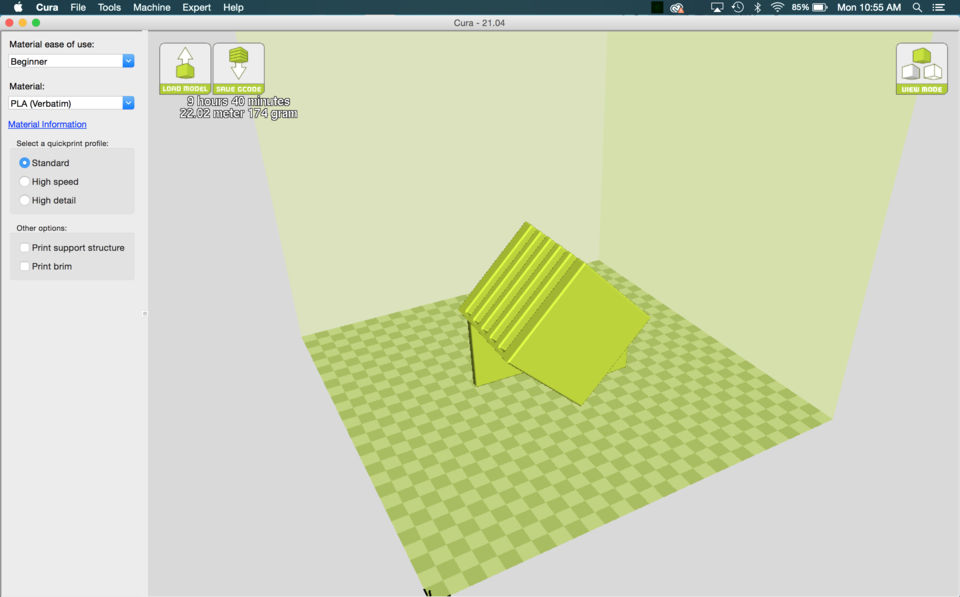This screenshot has height=597, width=960.
Task: Open the View Mode selector
Action: (x=921, y=66)
